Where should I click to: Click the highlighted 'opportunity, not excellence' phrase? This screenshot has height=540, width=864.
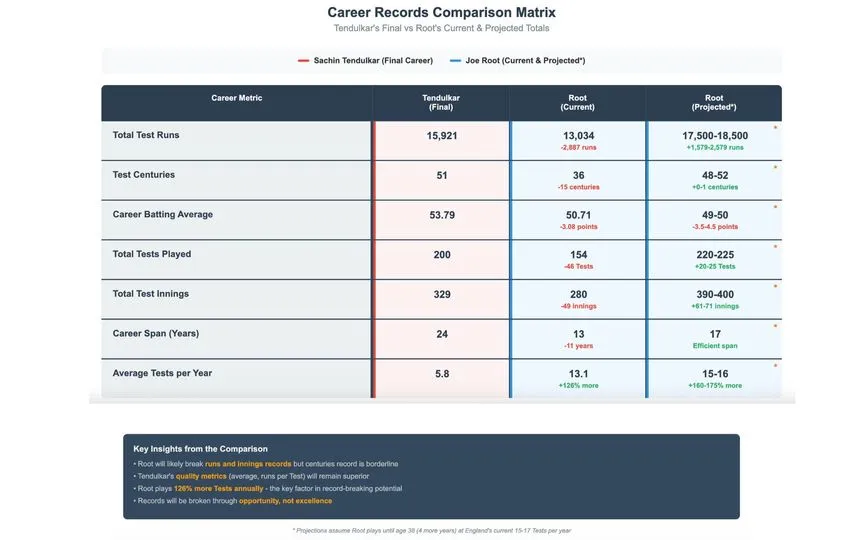click(x=285, y=501)
